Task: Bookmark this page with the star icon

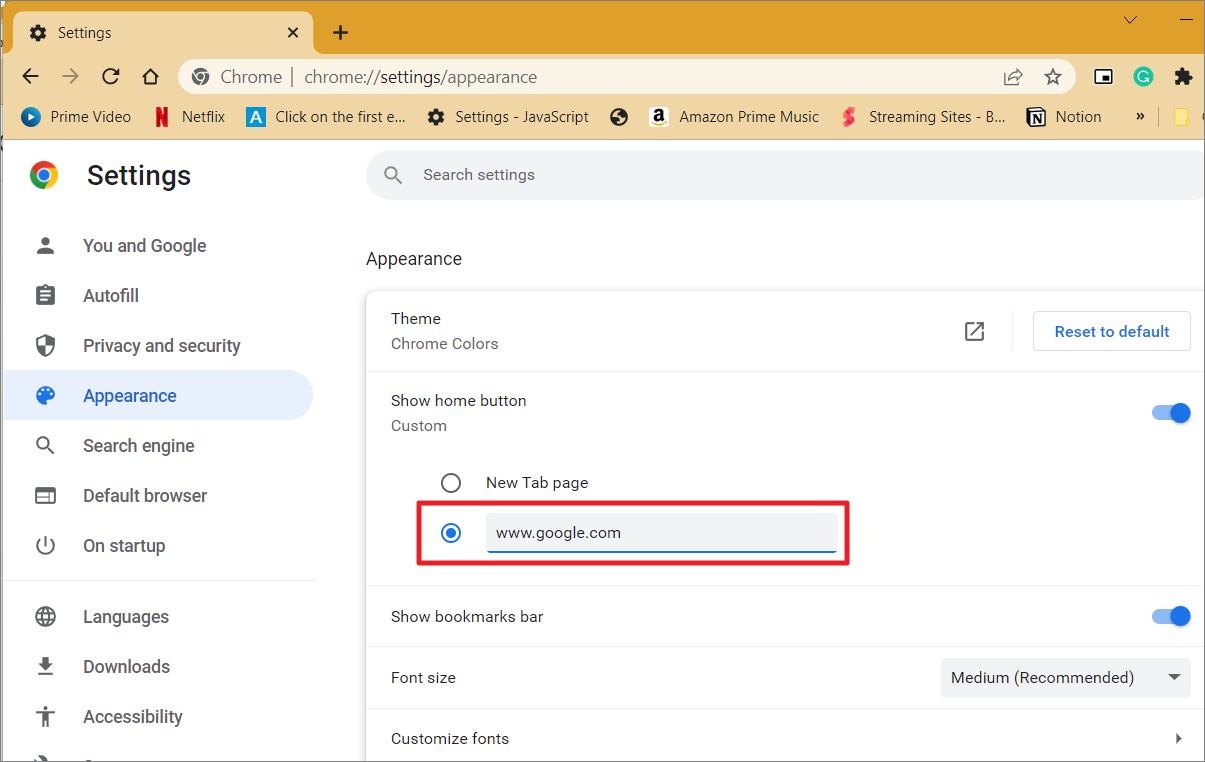Action: click(x=1053, y=76)
